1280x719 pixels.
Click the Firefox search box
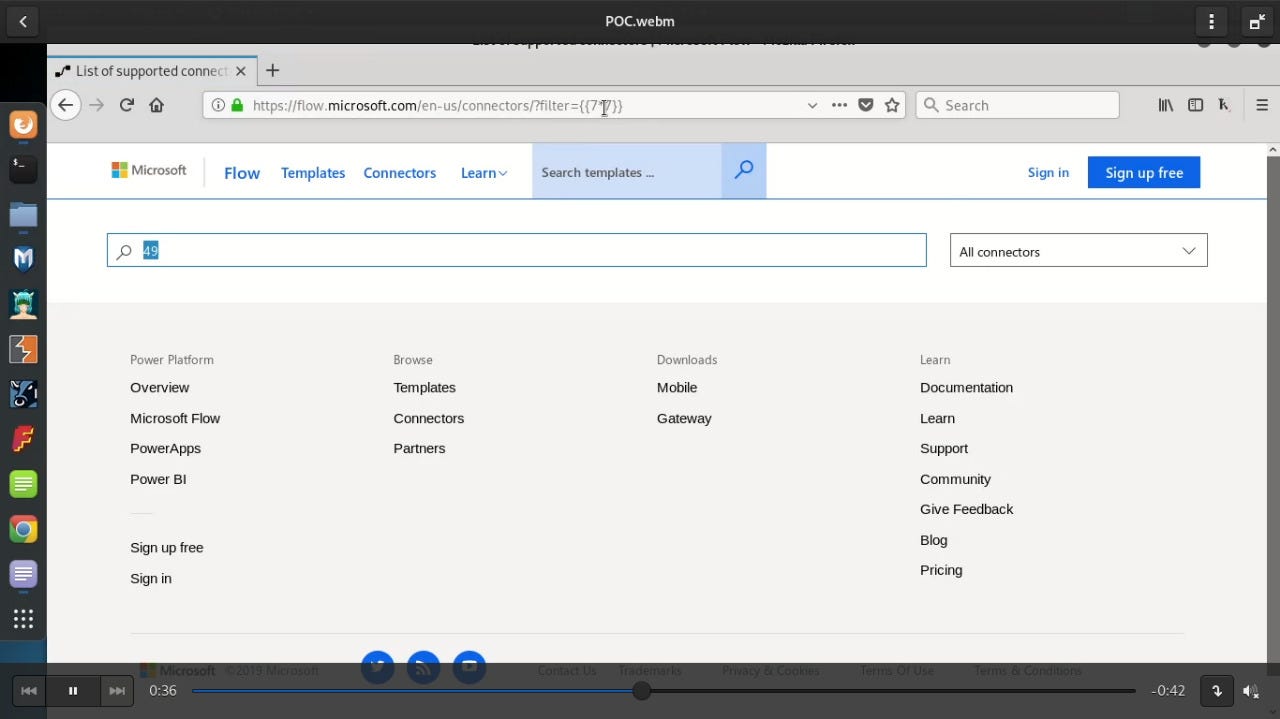1017,105
